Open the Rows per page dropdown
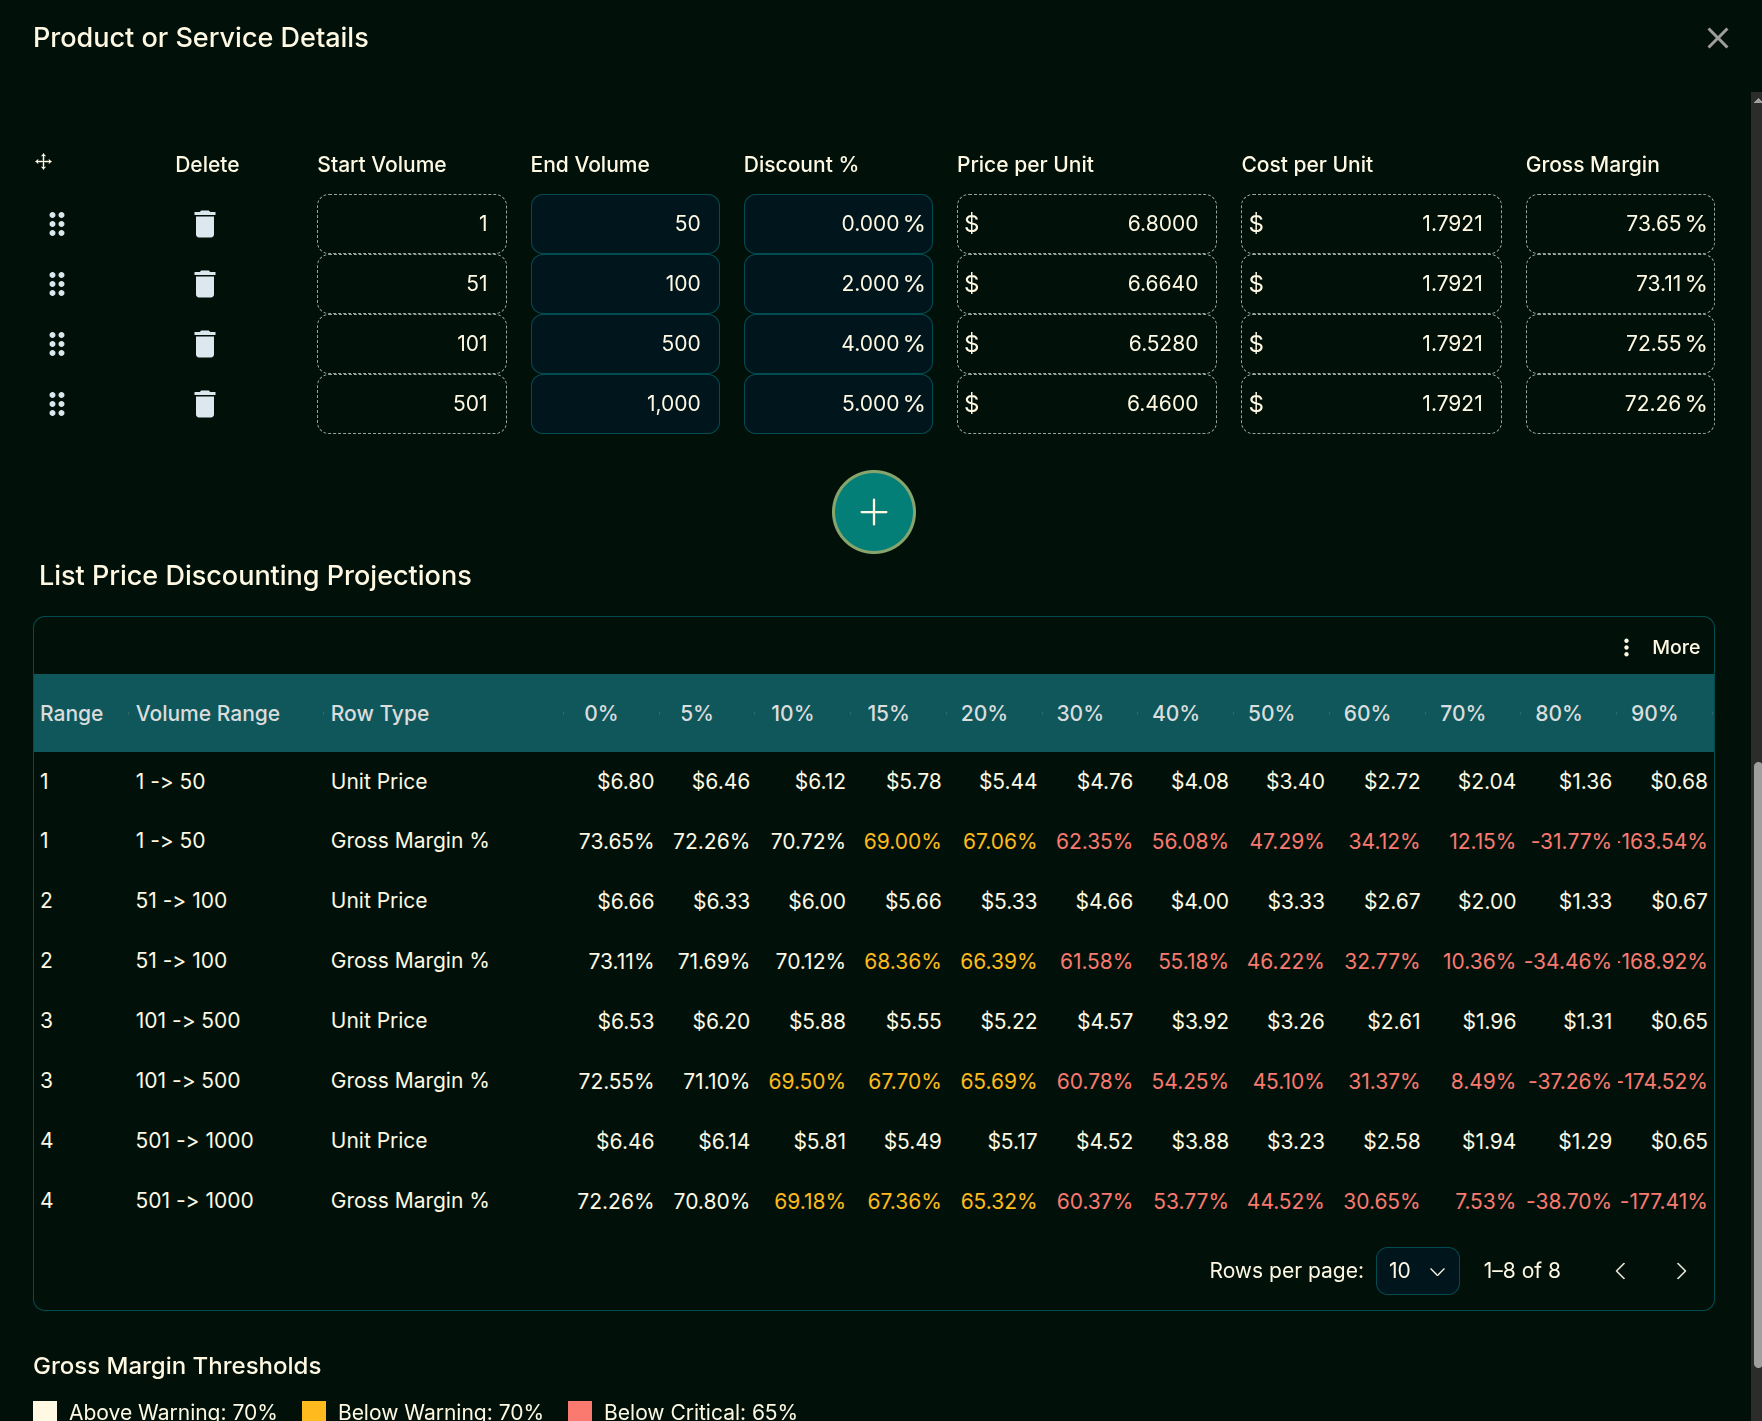 click(x=1417, y=1271)
